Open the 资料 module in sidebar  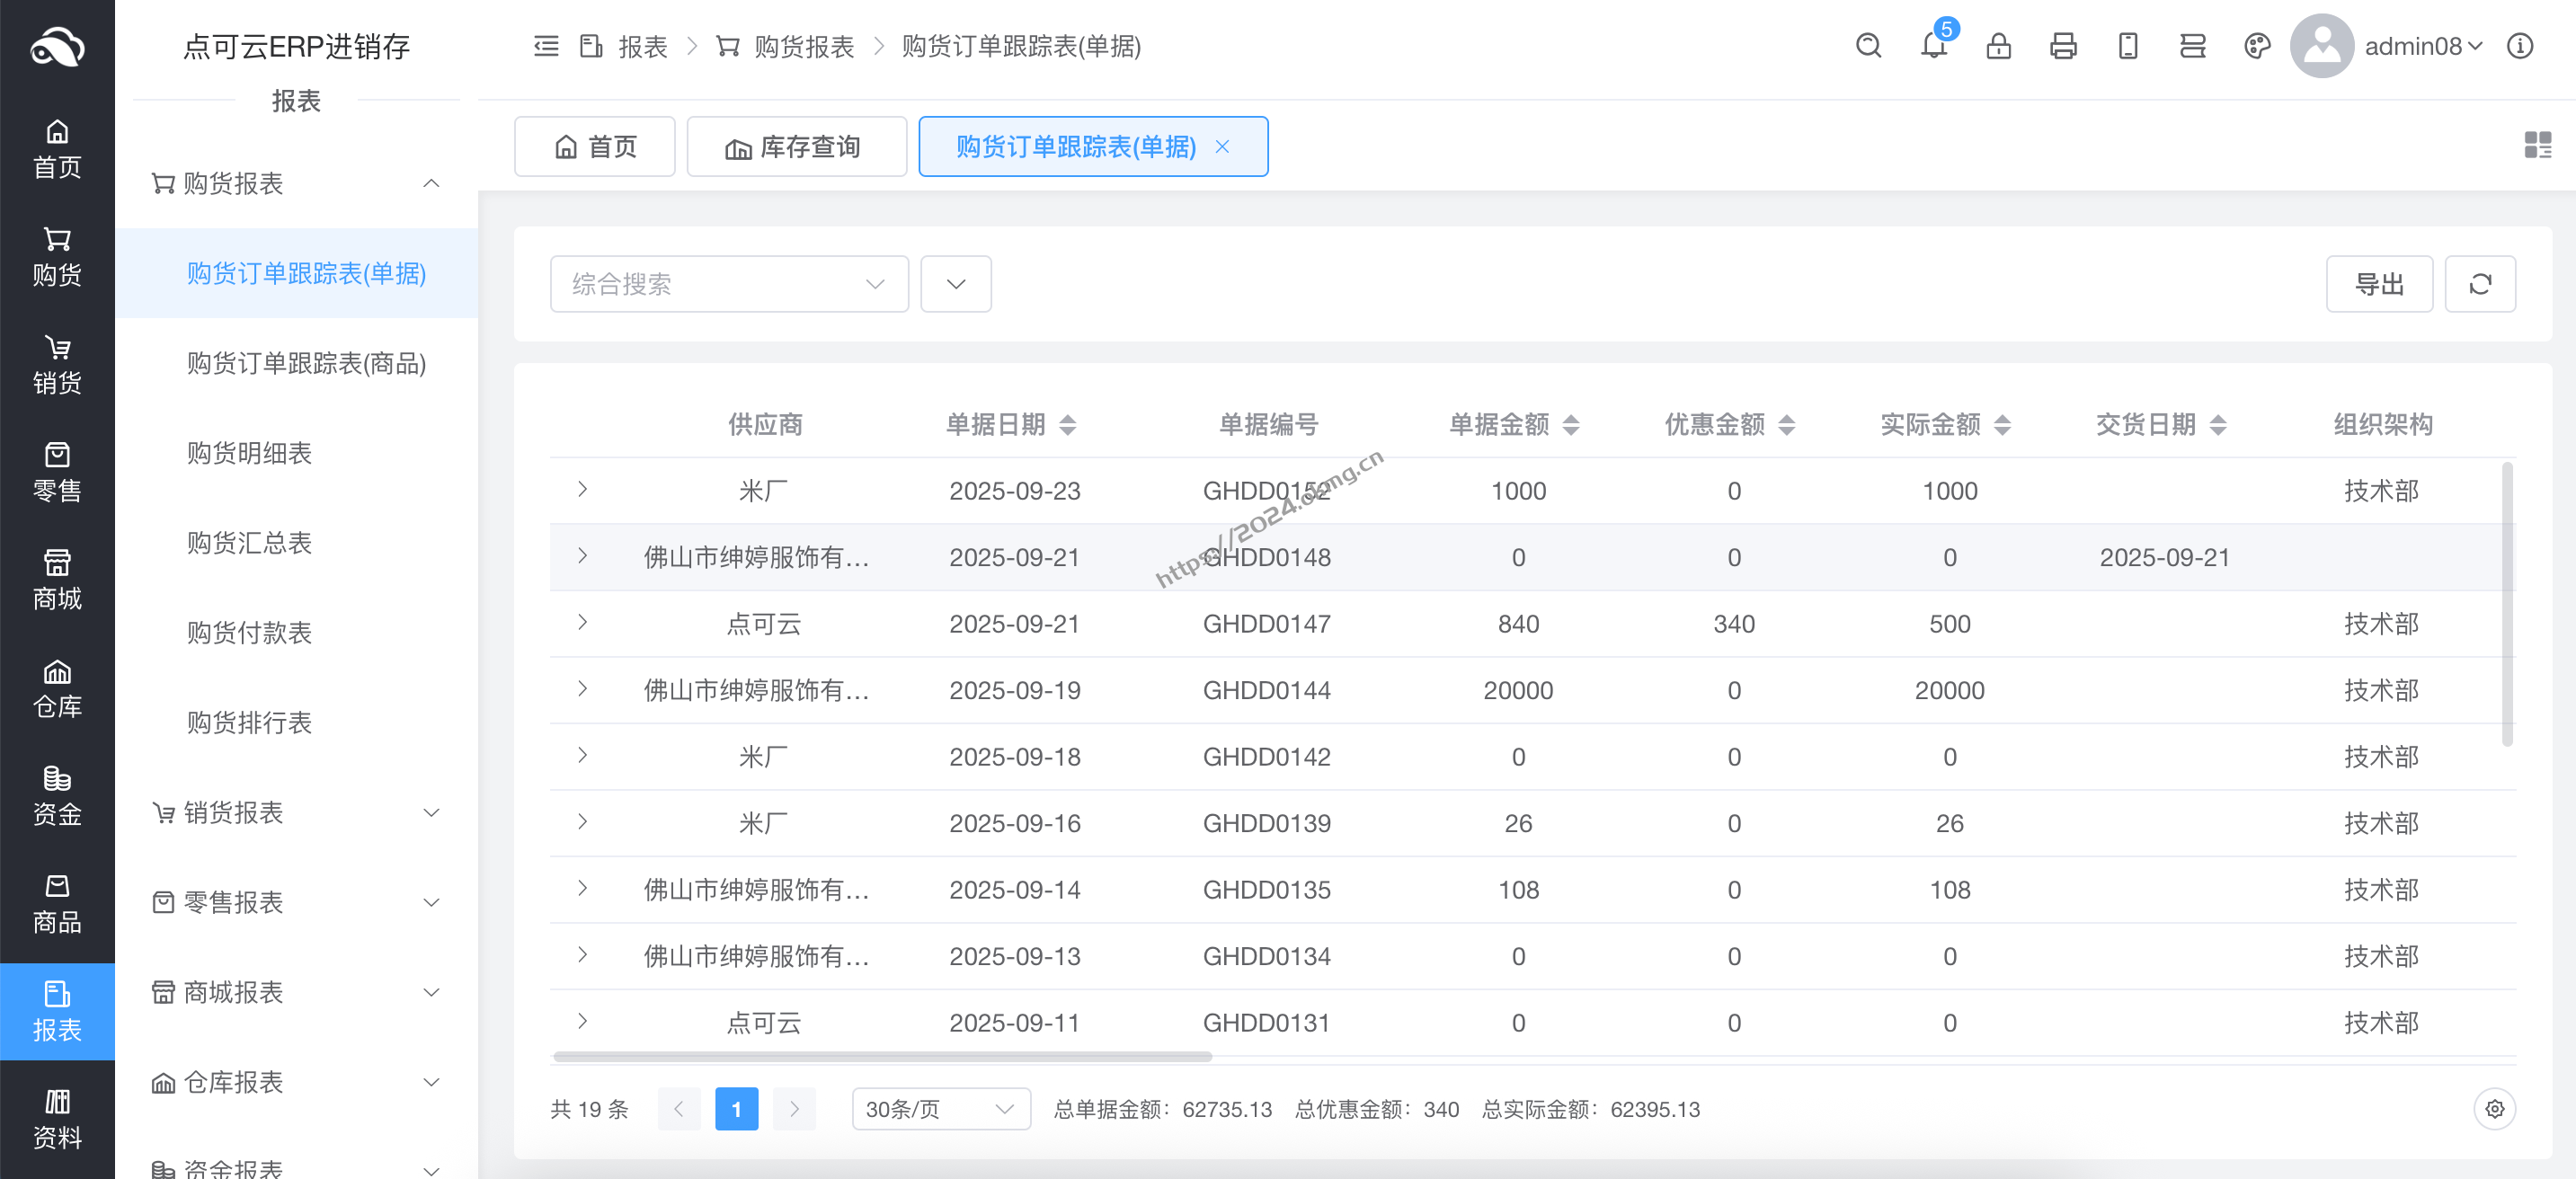(57, 1120)
